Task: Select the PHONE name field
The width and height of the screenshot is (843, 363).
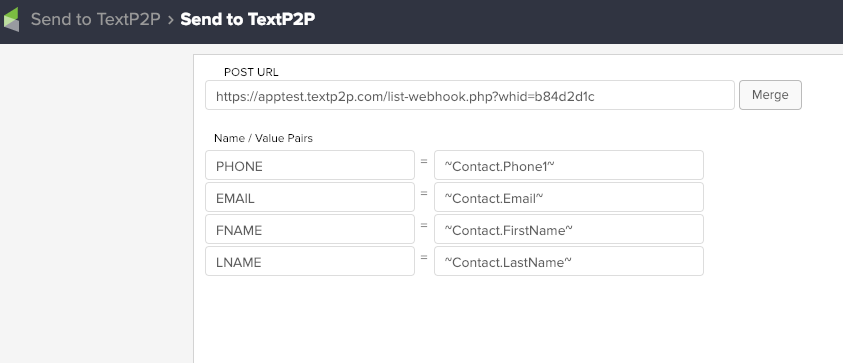Action: (310, 165)
